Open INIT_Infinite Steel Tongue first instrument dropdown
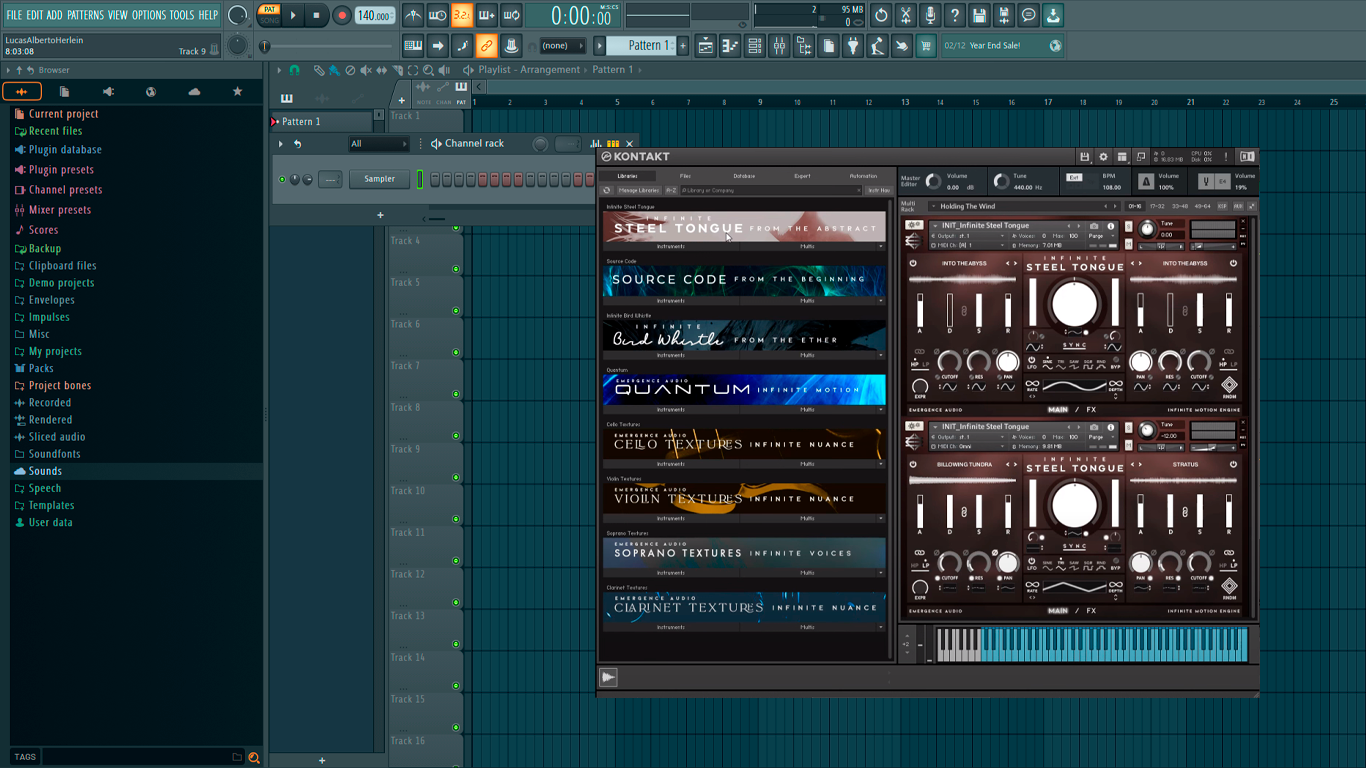 point(935,226)
